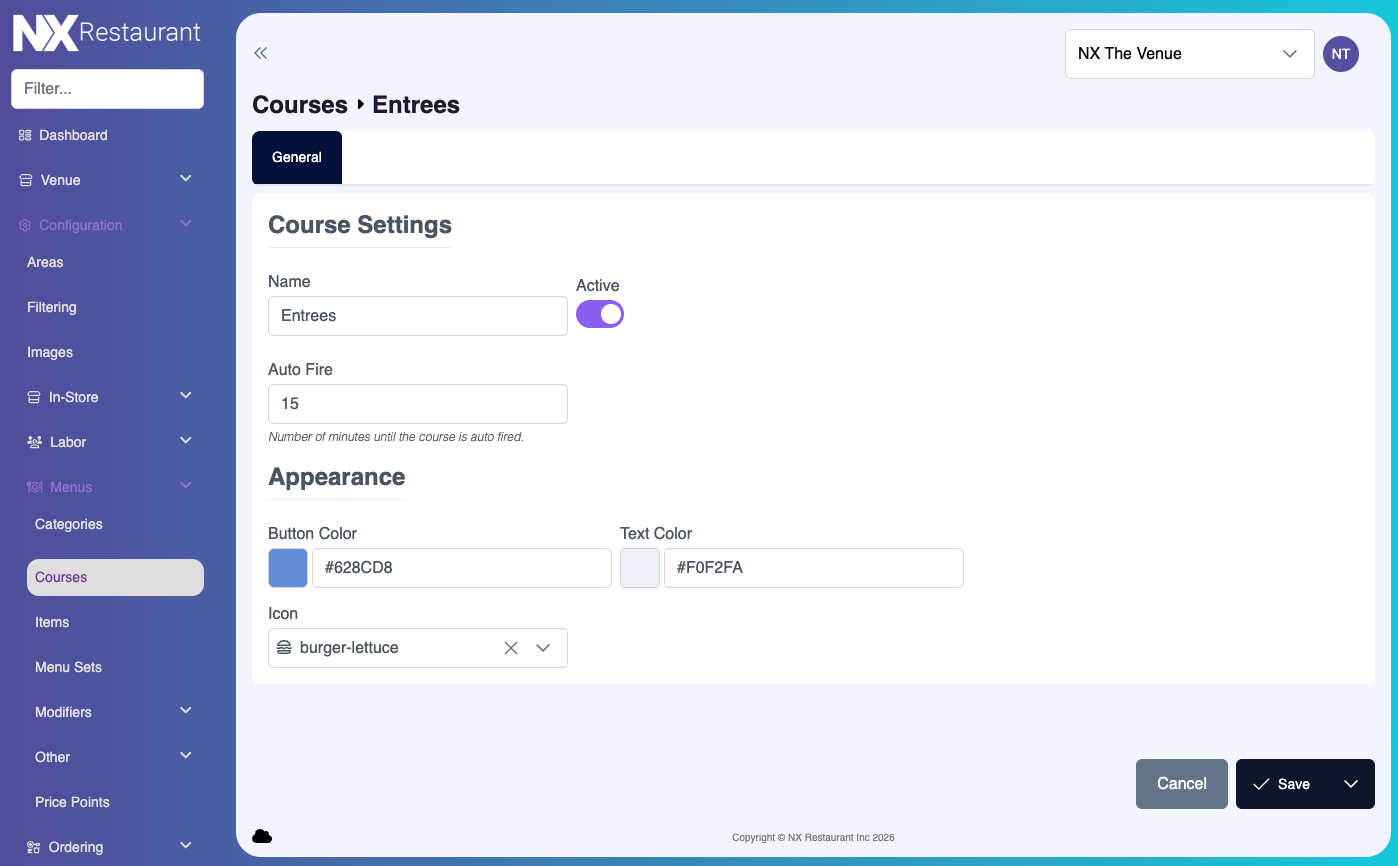
Task: Click the NX Restaurant logo
Action: click(107, 33)
